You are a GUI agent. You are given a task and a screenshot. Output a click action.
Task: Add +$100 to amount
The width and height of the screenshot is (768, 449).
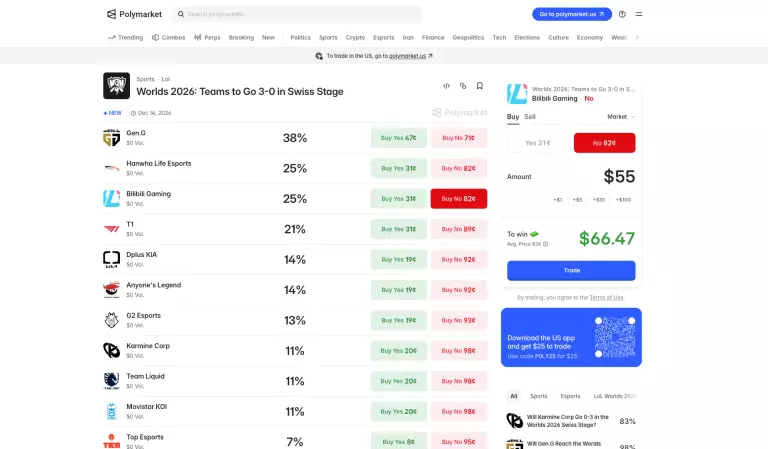[x=623, y=200]
